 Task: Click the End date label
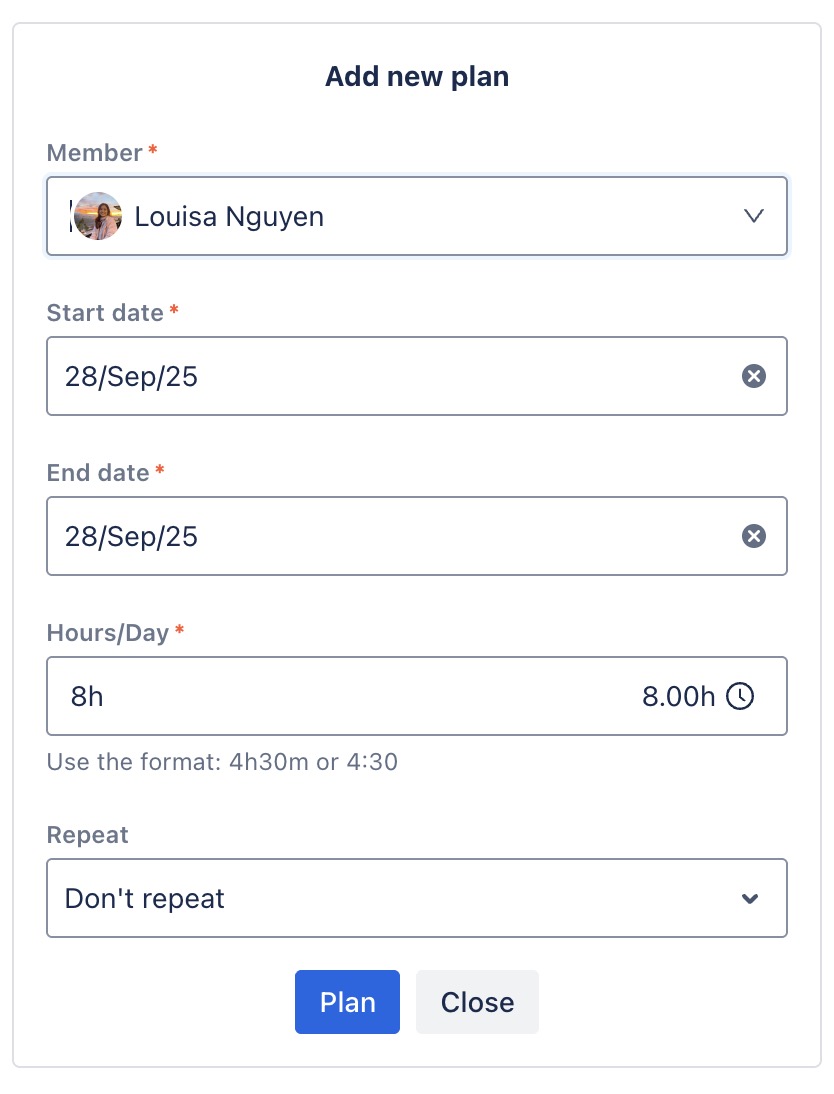coord(98,473)
